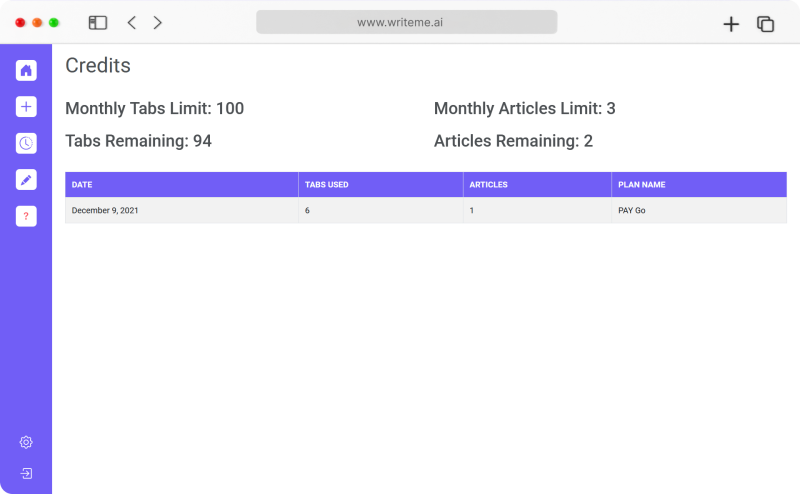Screen dimensions: 800x494
Task: Click the www.writeme.ai address bar
Action: click(407, 22)
